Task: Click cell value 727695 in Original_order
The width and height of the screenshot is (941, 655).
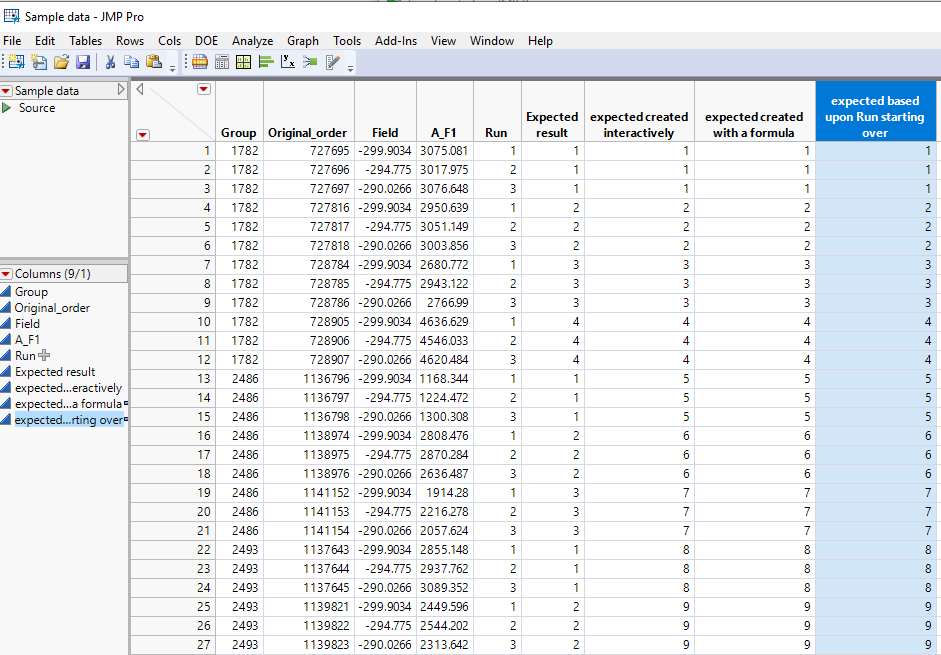Action: tap(329, 151)
